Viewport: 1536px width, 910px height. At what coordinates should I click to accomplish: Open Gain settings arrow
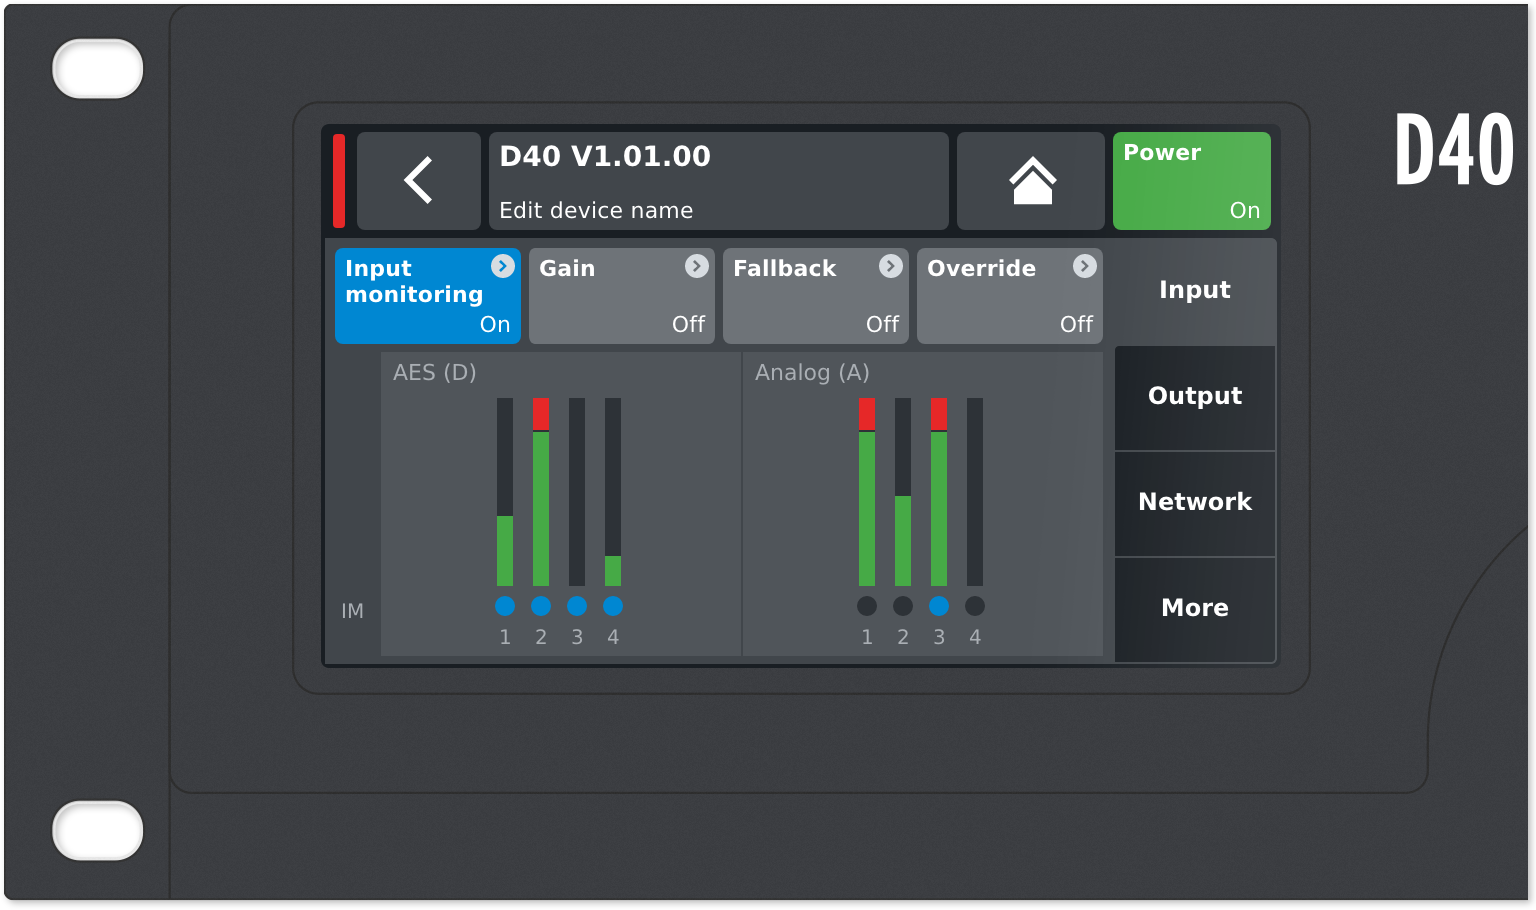[697, 266]
